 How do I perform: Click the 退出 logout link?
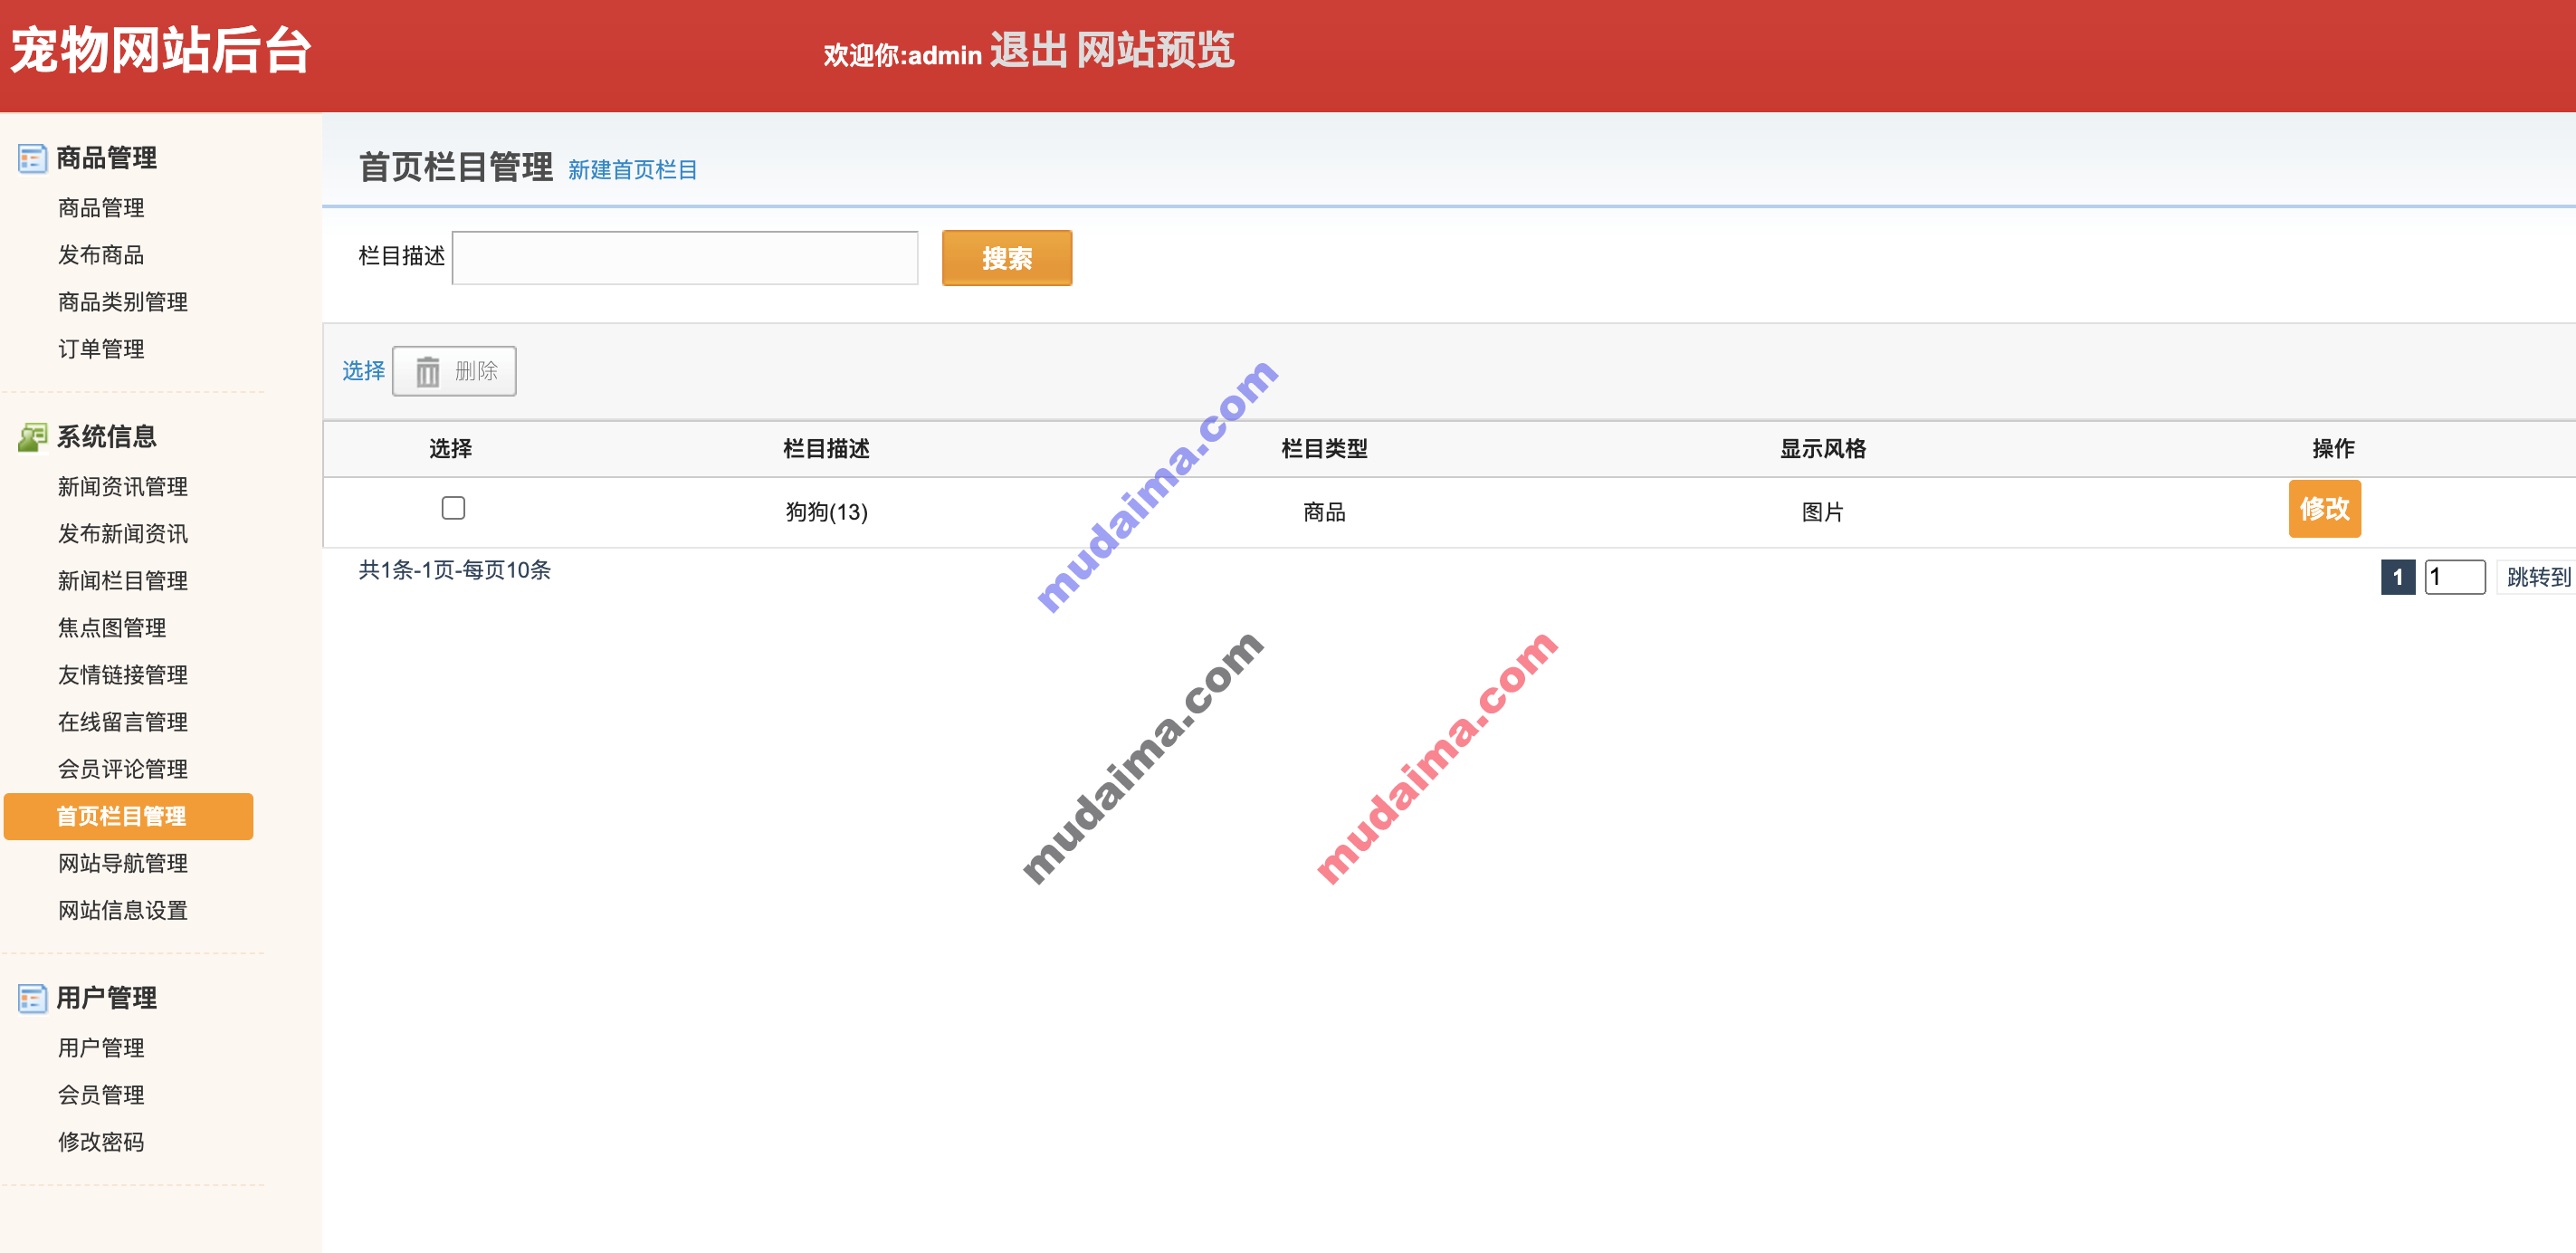(x=1029, y=50)
